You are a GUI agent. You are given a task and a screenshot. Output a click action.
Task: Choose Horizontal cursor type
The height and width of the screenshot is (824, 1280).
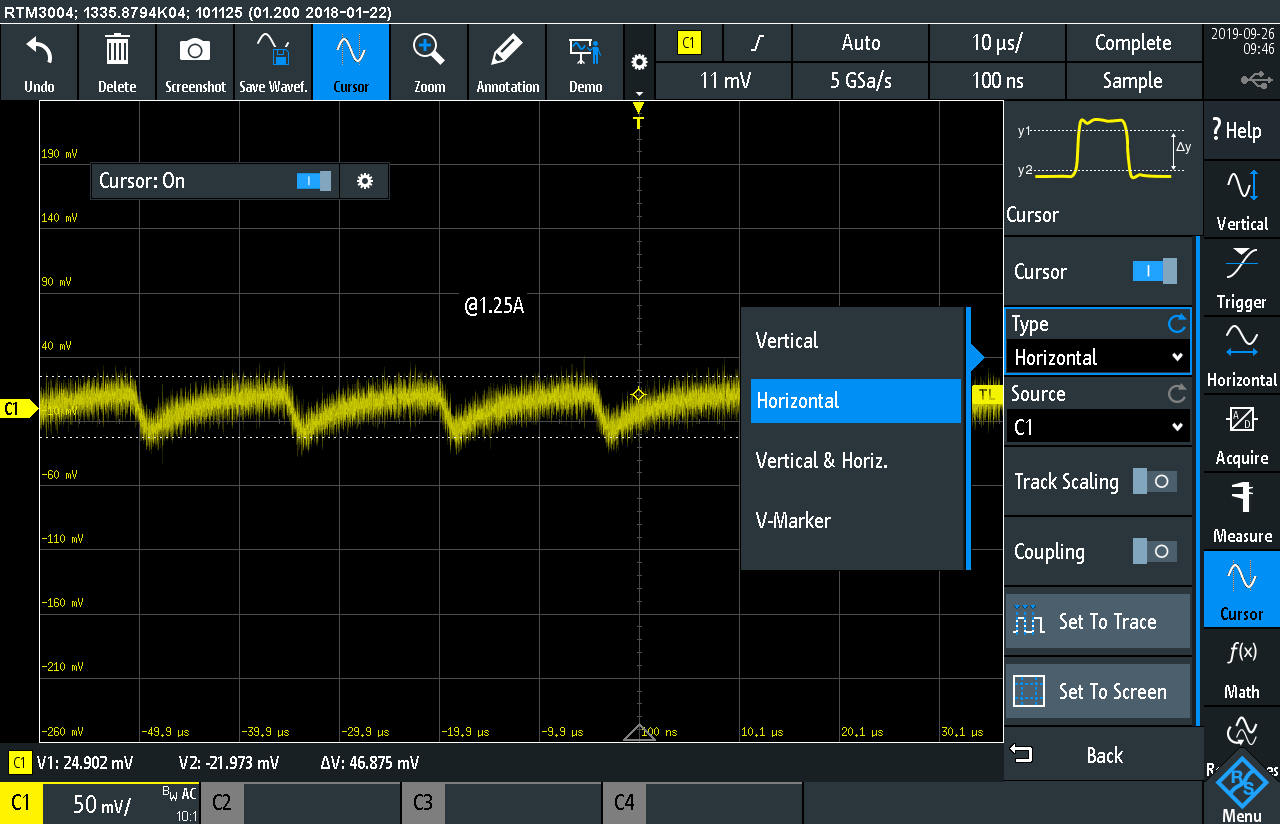click(855, 400)
